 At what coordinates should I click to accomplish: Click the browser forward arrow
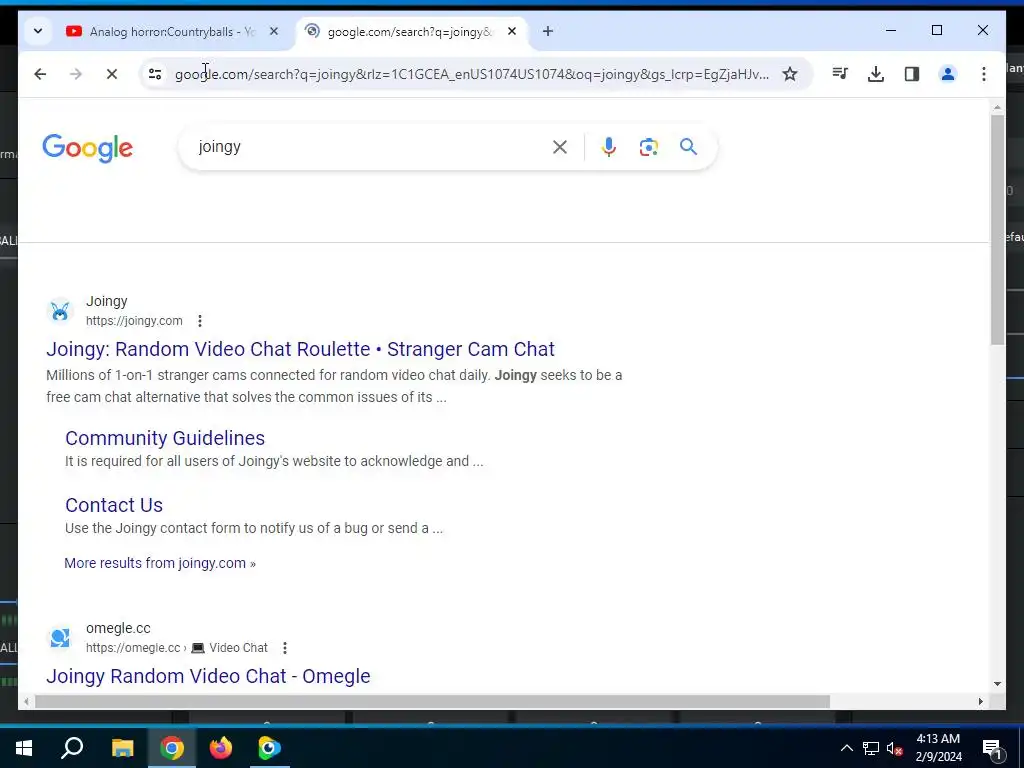click(x=76, y=74)
